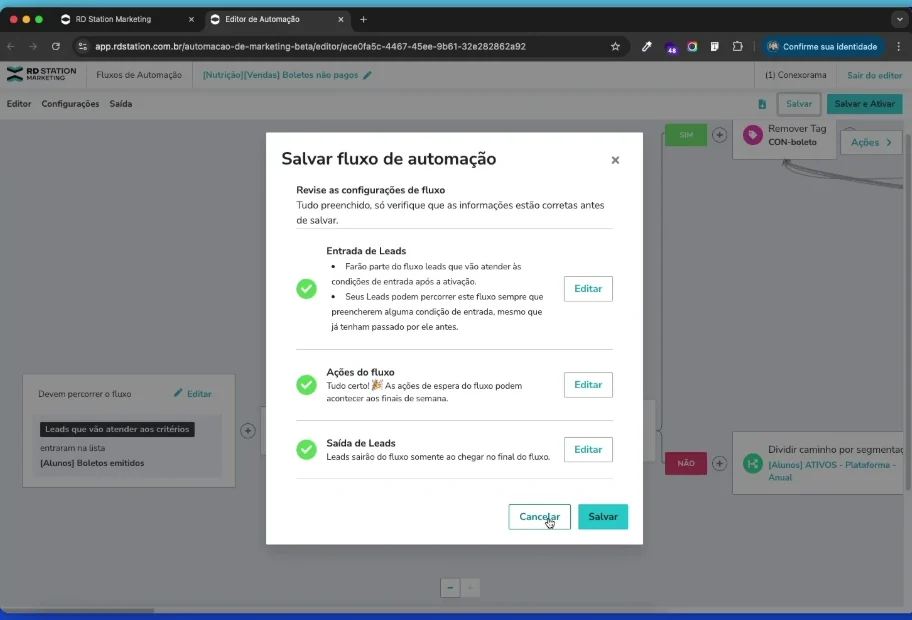This screenshot has height=620, width=912.
Task: Click Editar for Entrada de Leads
Action: pos(588,288)
